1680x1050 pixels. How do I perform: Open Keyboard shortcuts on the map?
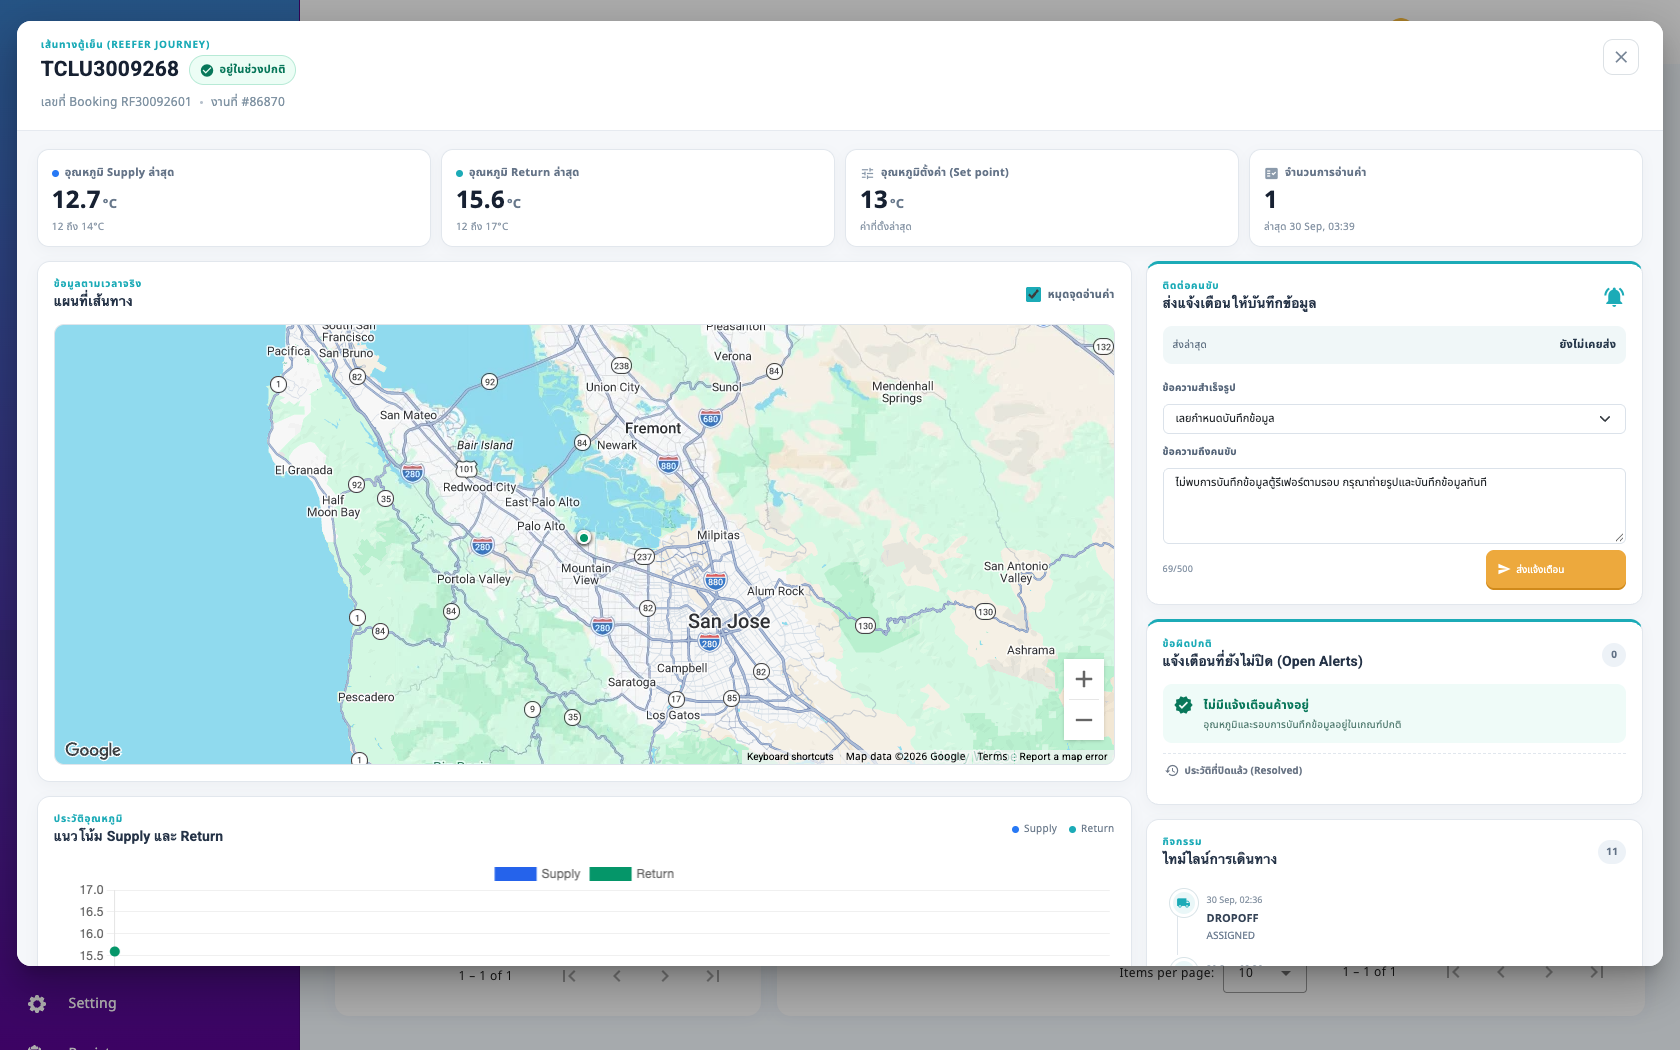pos(790,757)
